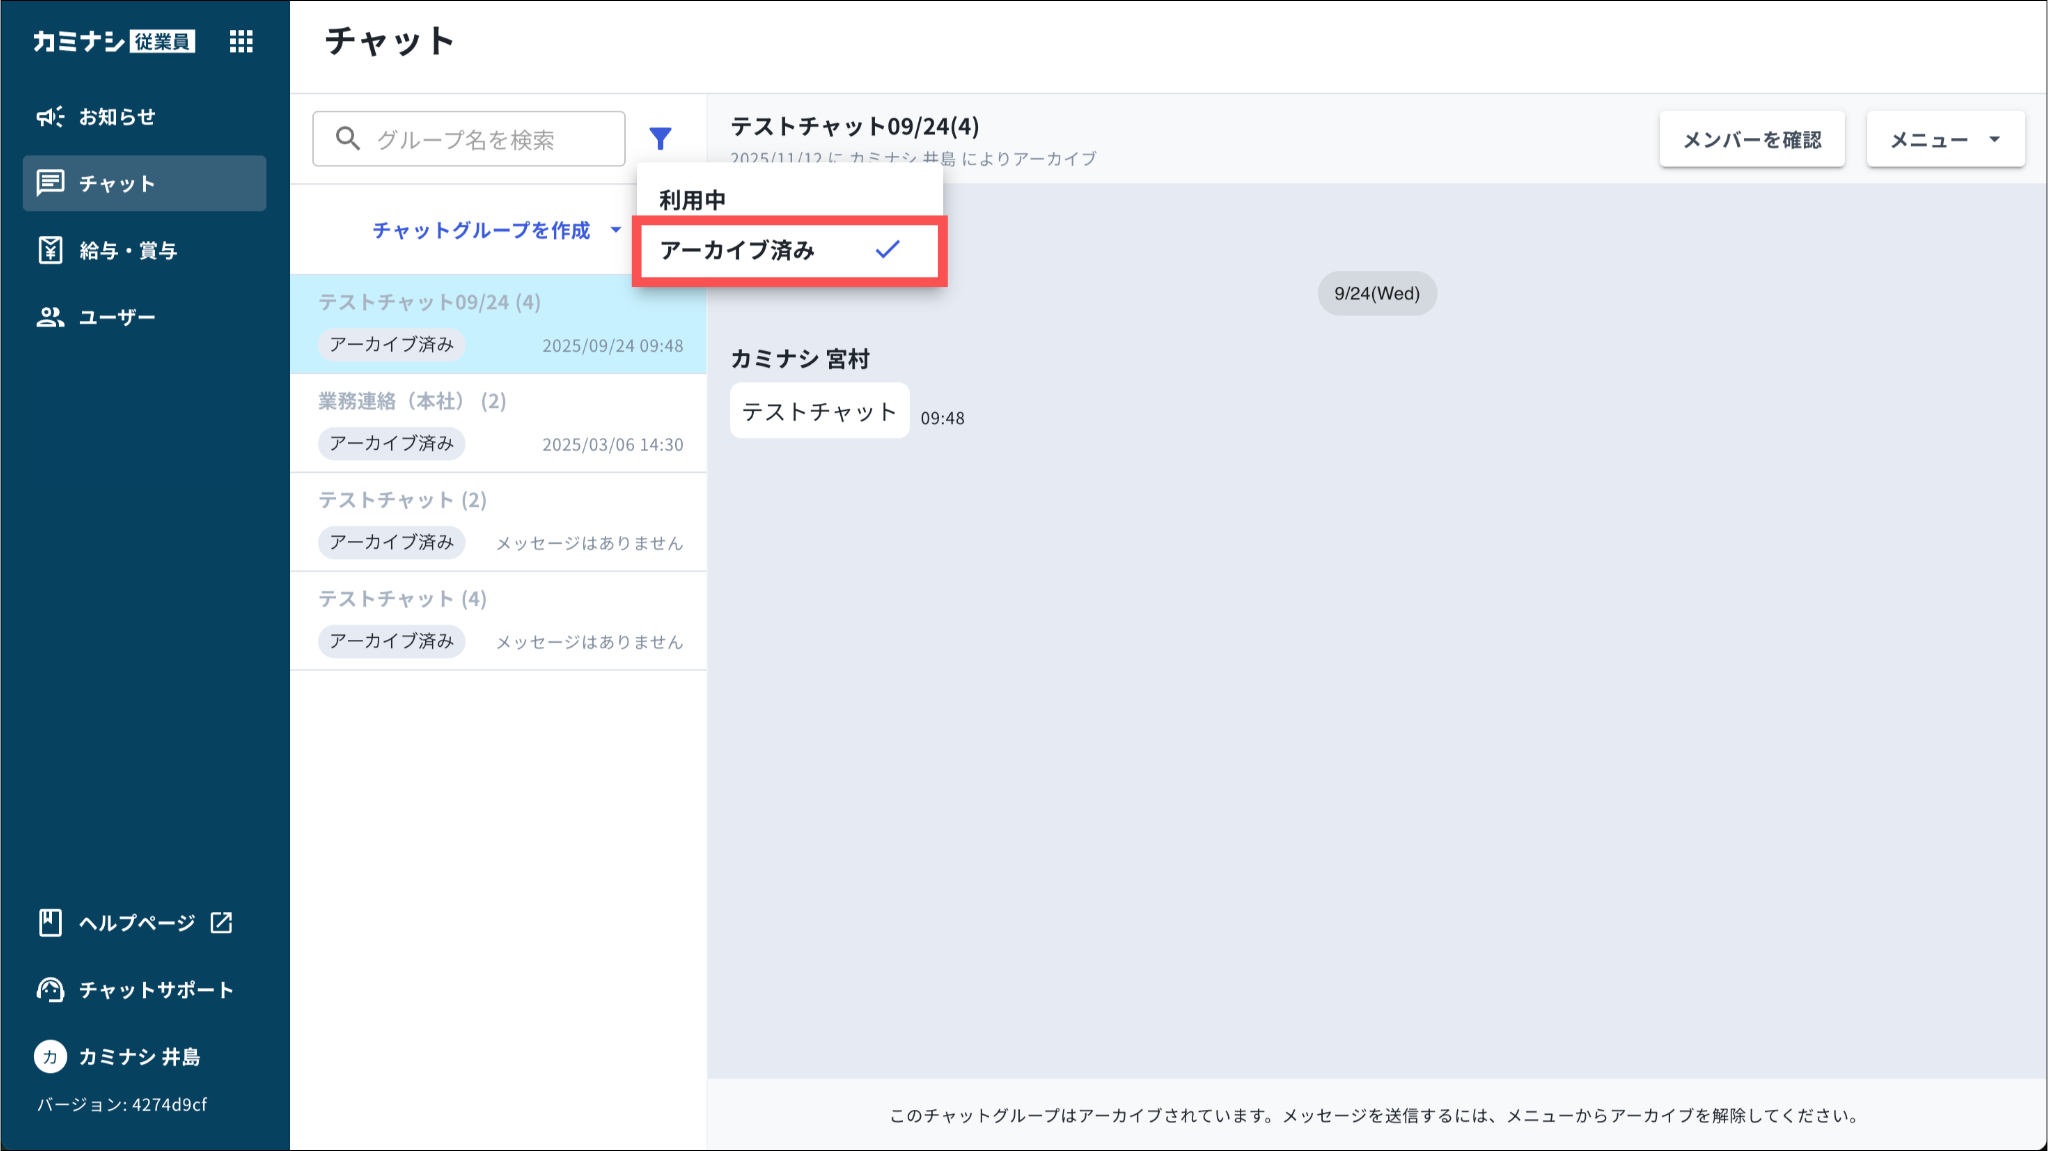
Task: Click the チャット sidebar chat icon
Action: click(50, 183)
